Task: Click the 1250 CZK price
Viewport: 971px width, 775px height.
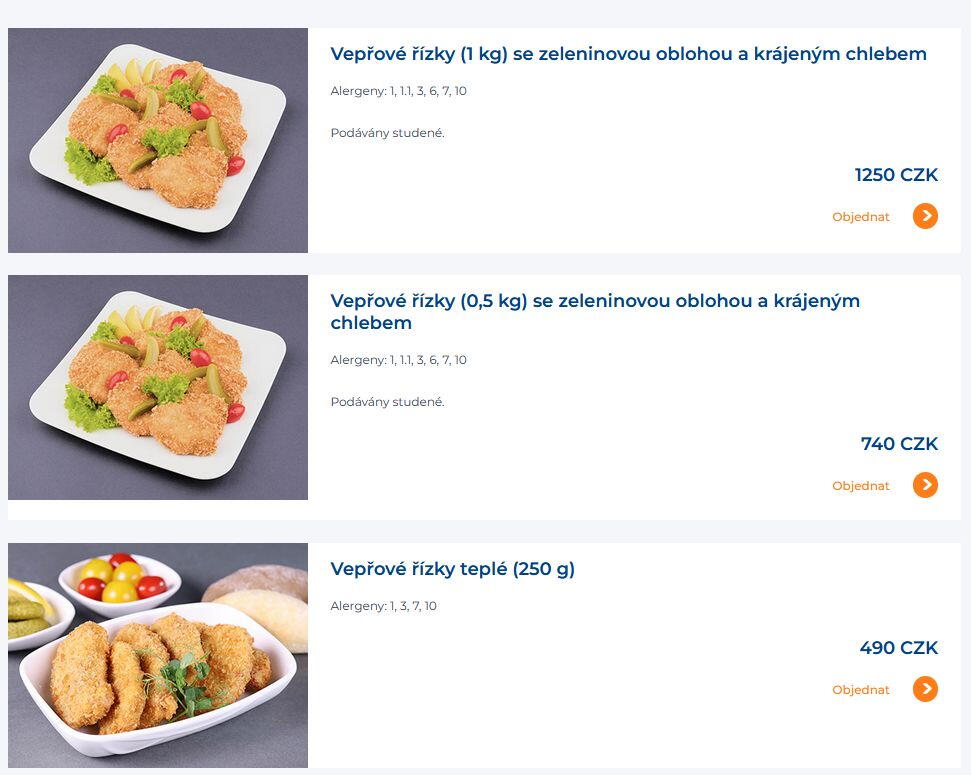Action: tap(896, 175)
